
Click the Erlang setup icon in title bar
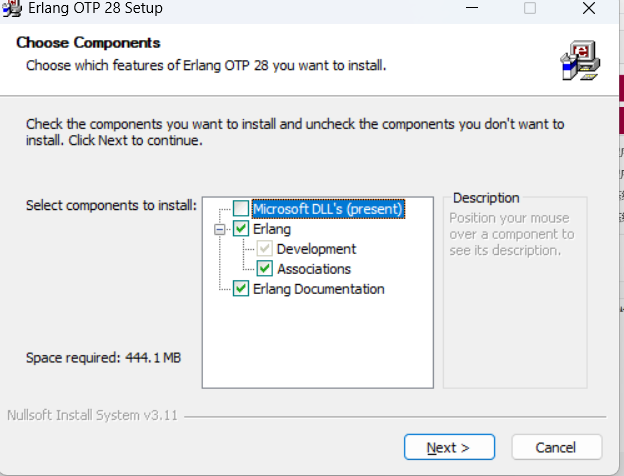[x=12, y=8]
